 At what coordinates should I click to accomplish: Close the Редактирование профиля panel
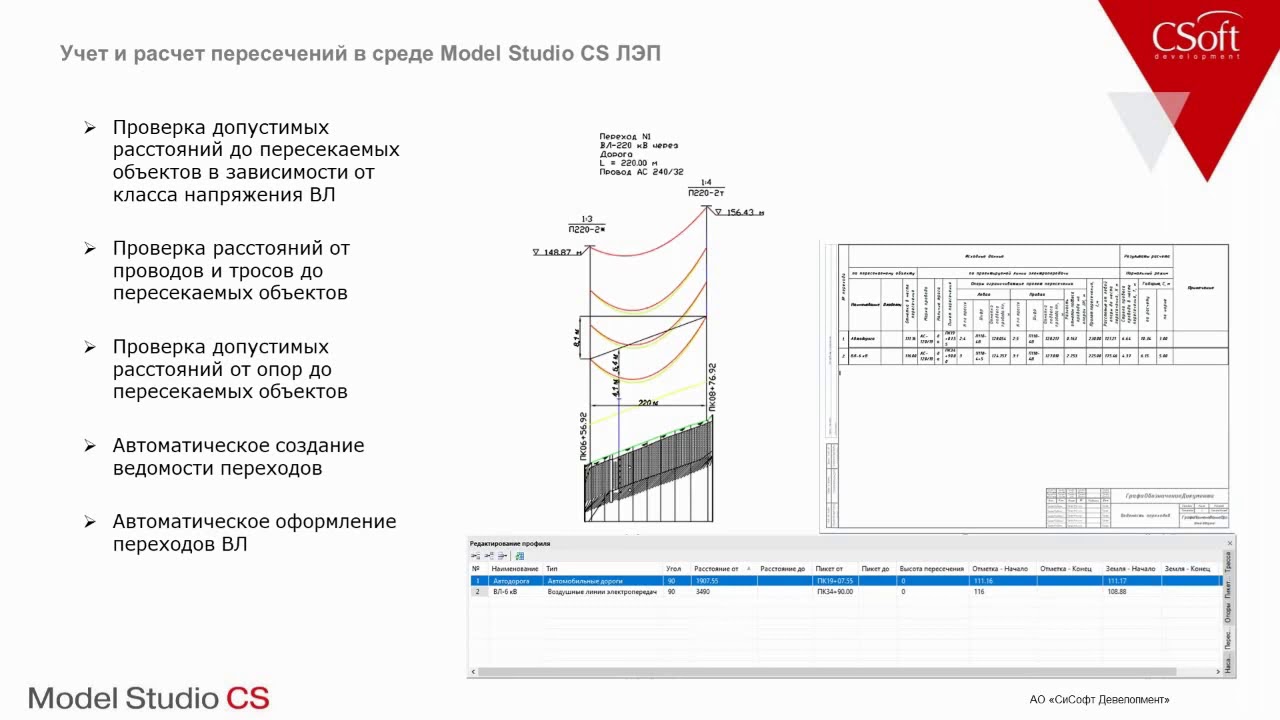pyautogui.click(x=1230, y=543)
